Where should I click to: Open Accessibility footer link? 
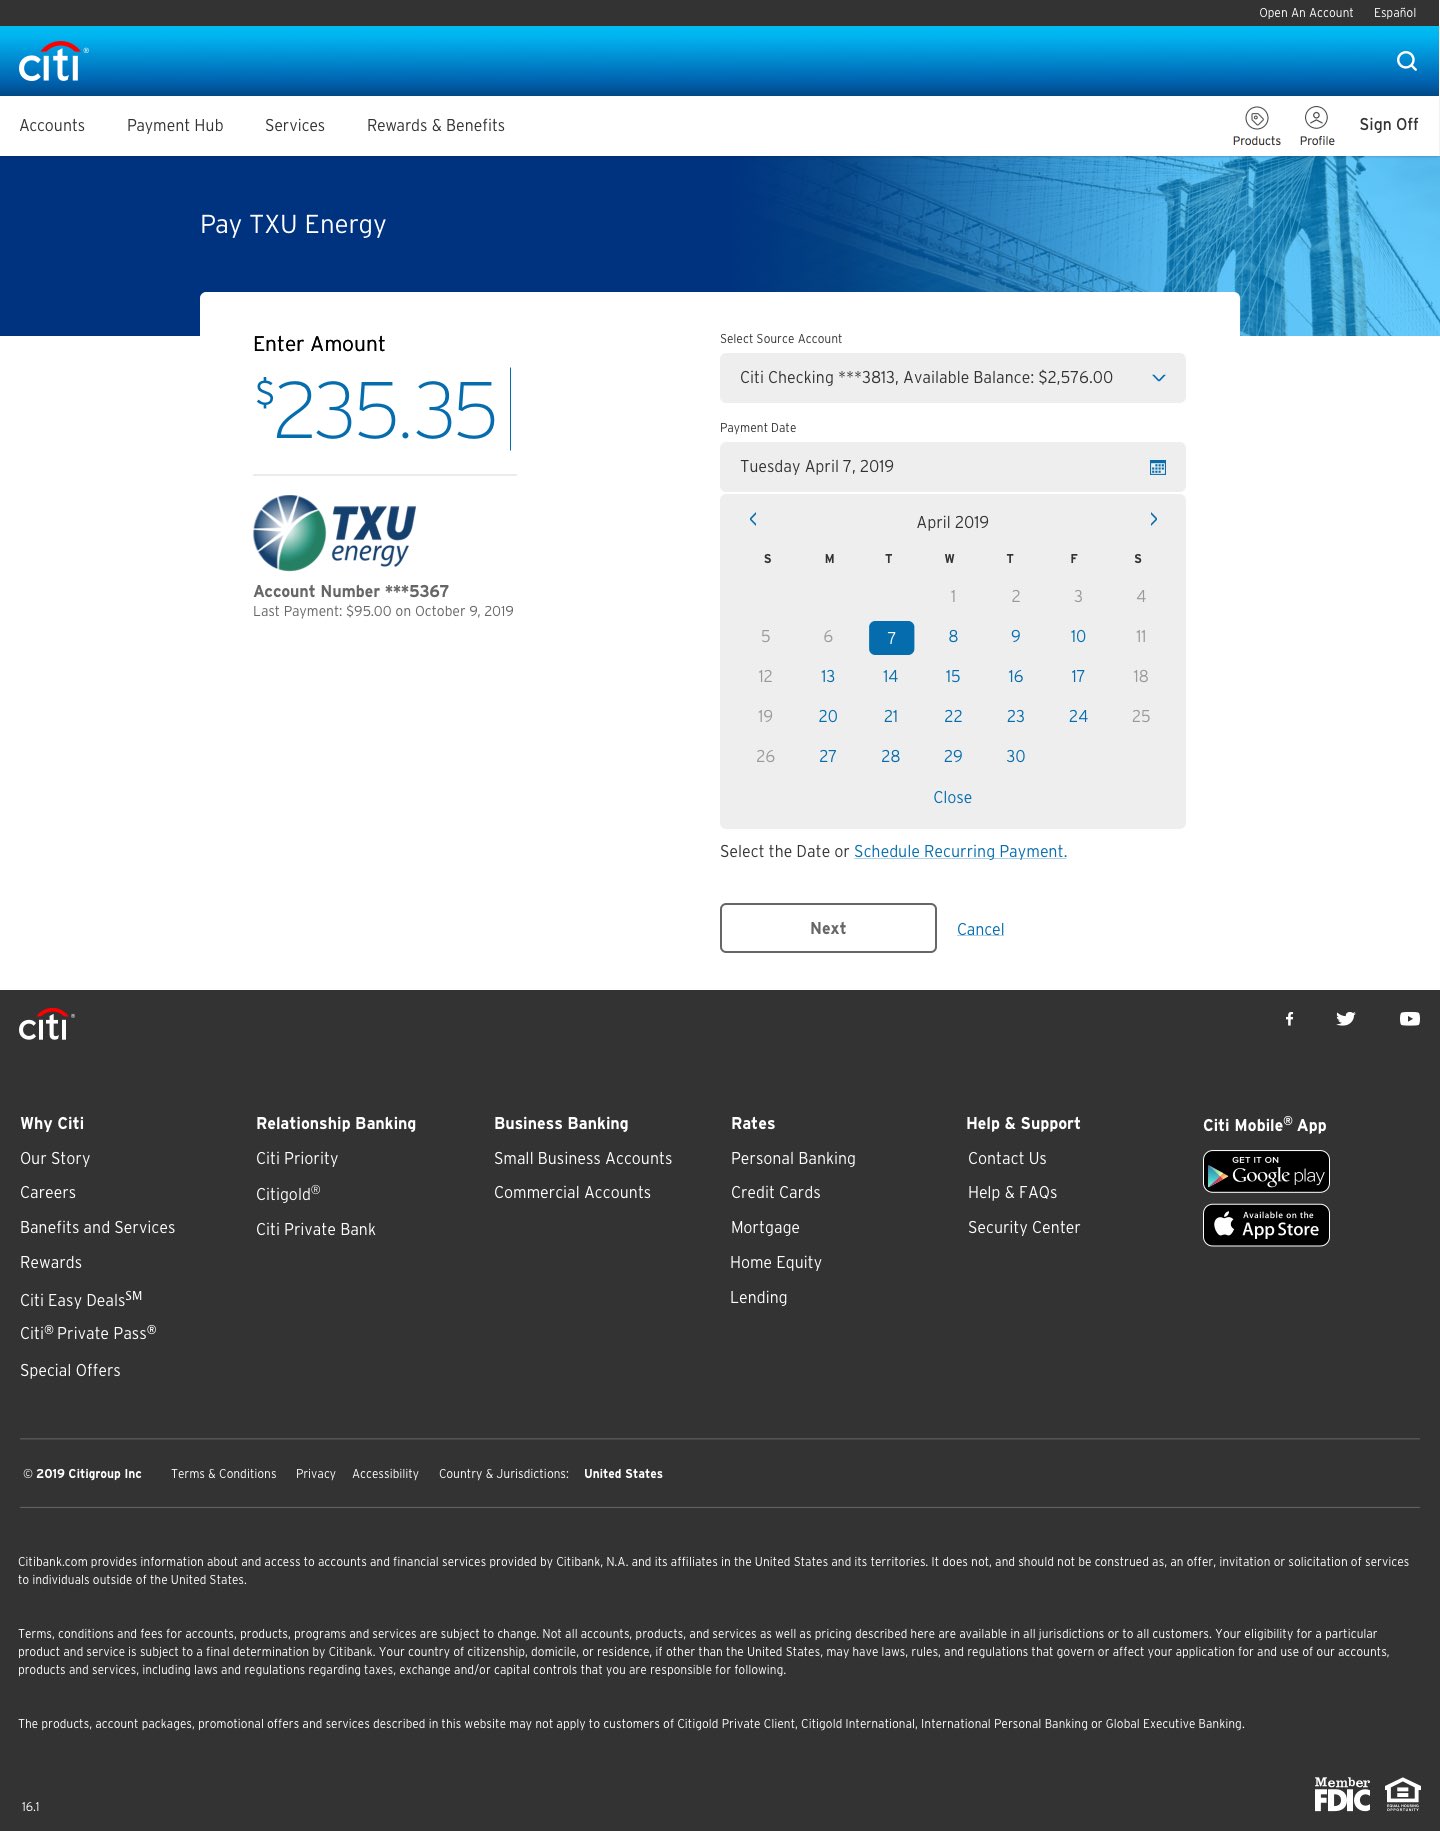pyautogui.click(x=385, y=1474)
